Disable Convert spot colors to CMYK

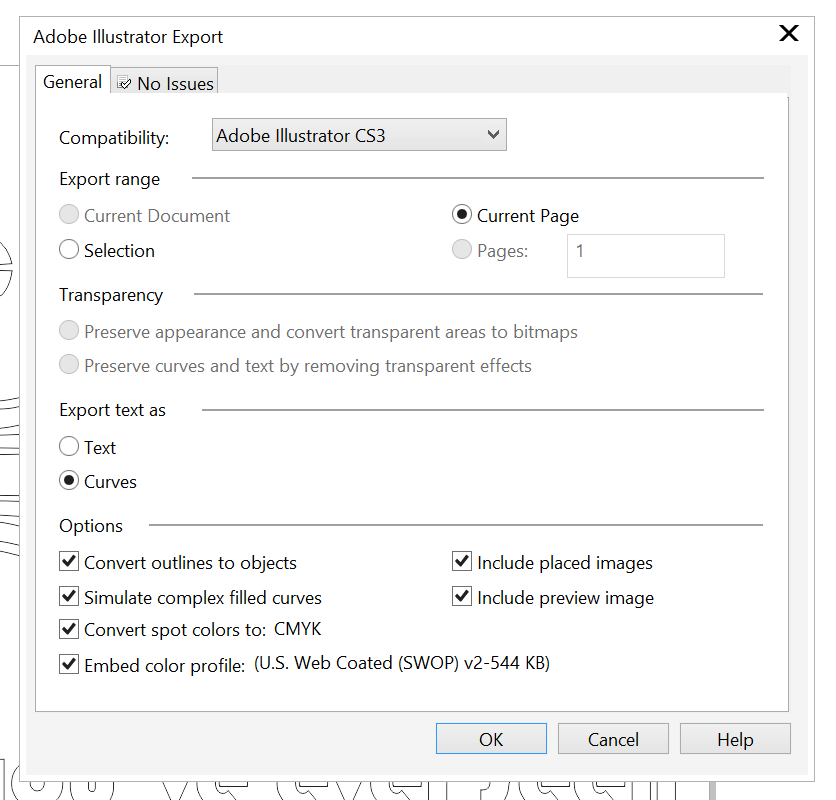tap(69, 629)
